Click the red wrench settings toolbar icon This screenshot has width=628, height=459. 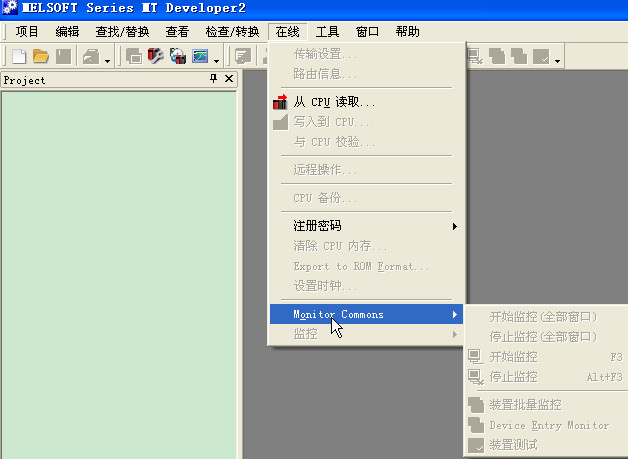156,57
